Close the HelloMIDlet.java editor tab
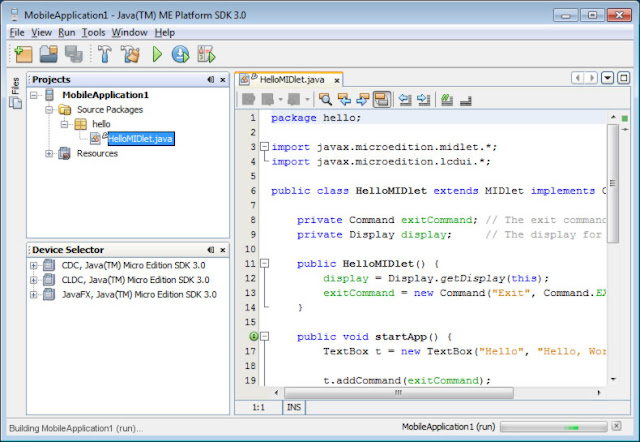The height and width of the screenshot is (442, 640). click(337, 80)
